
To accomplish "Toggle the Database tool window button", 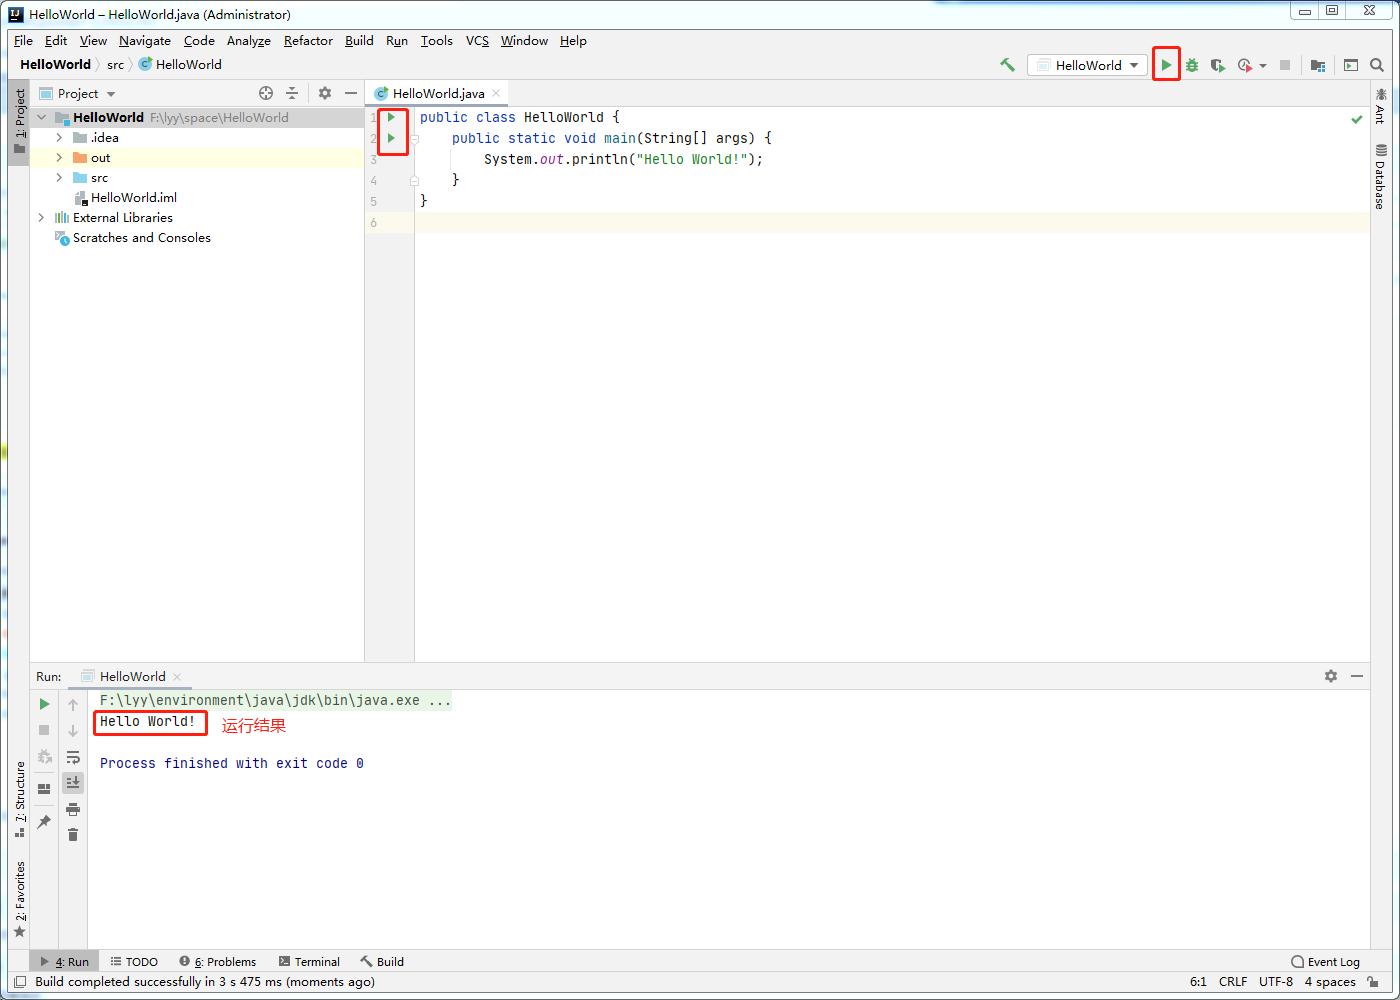I will point(1380,178).
